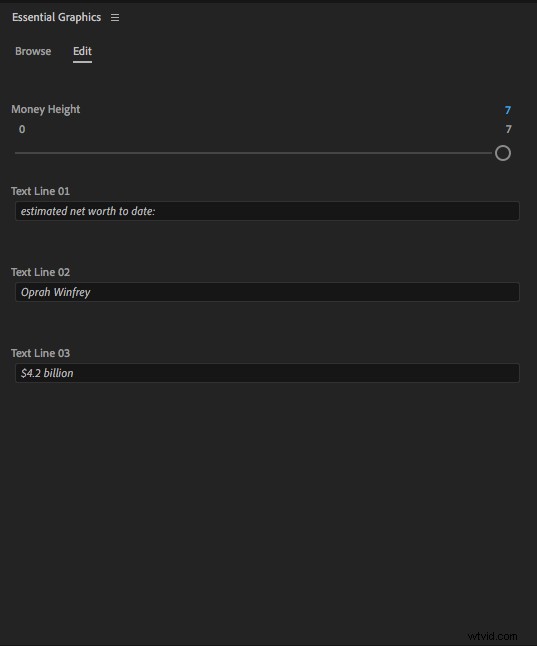Screen dimensions: 537x646
Task: Click the Text Line 02 label
Action: [40, 272]
